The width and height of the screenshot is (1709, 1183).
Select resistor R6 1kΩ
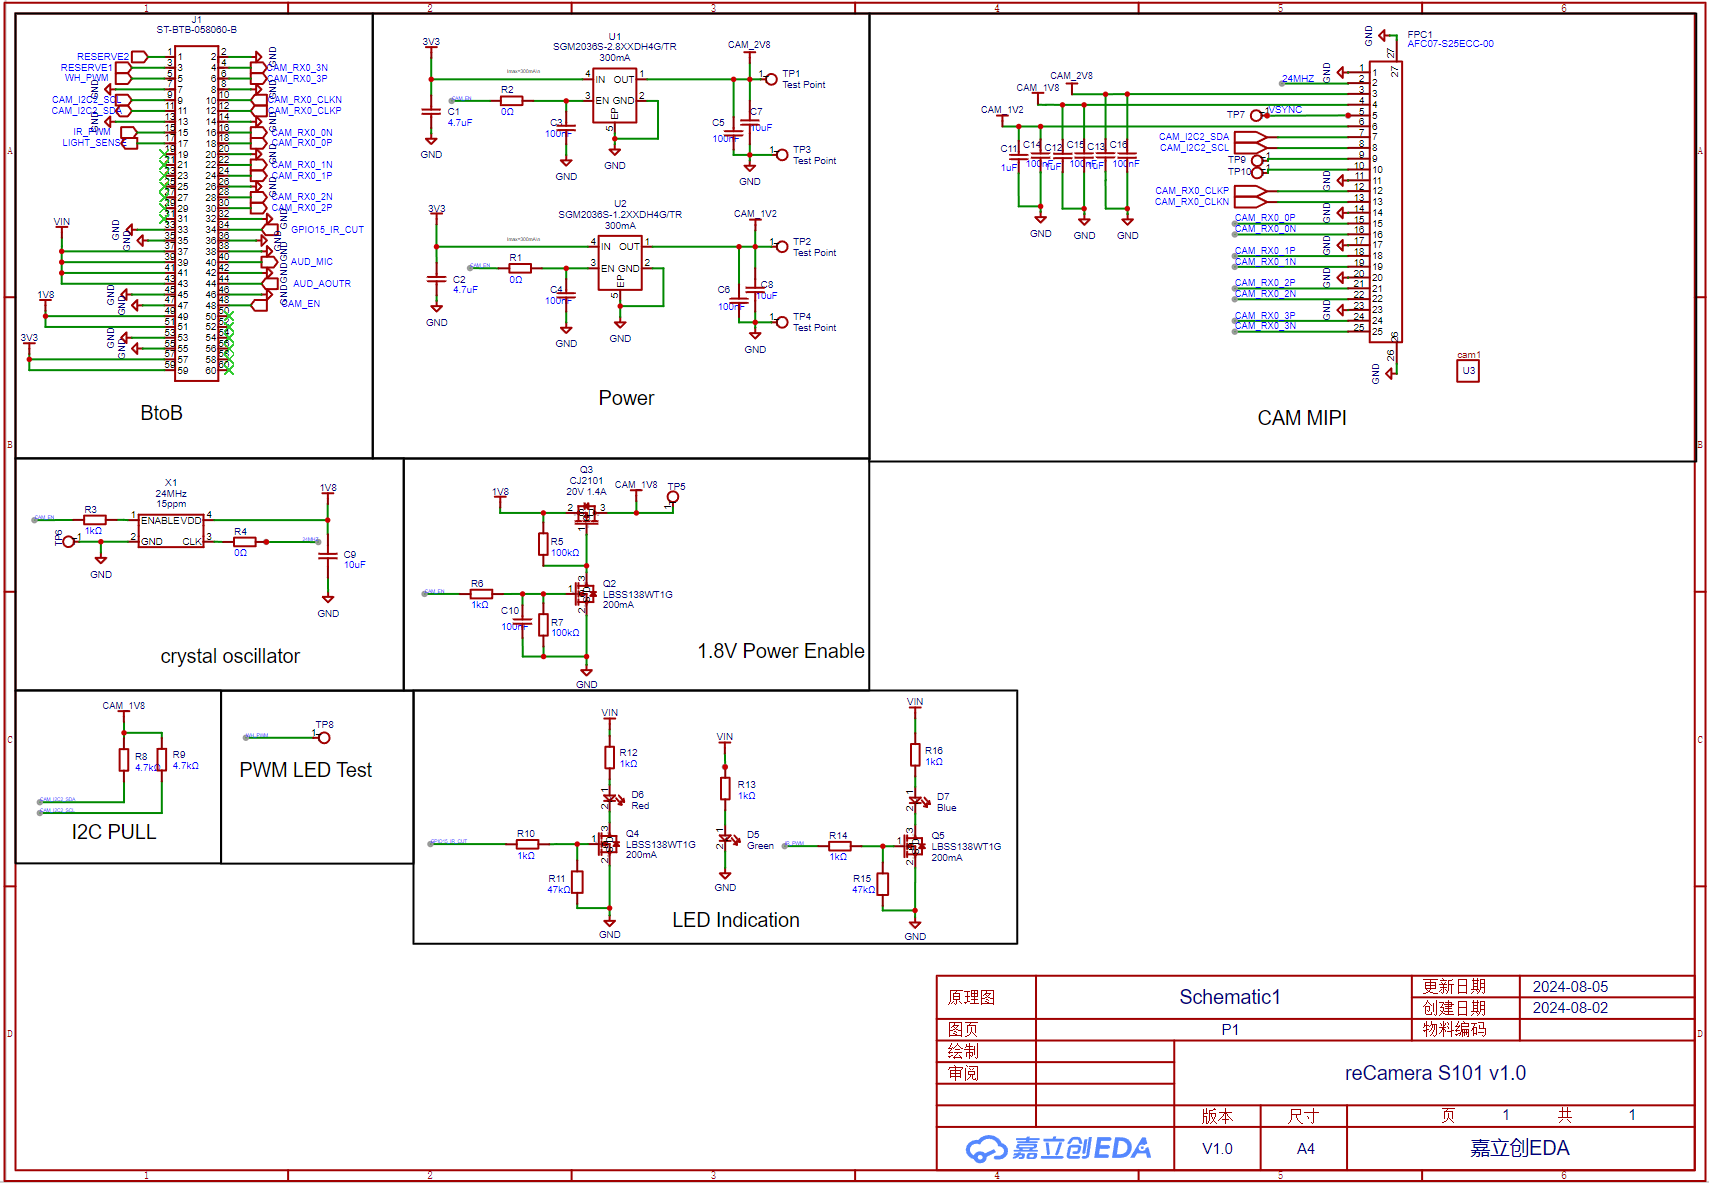tap(481, 594)
